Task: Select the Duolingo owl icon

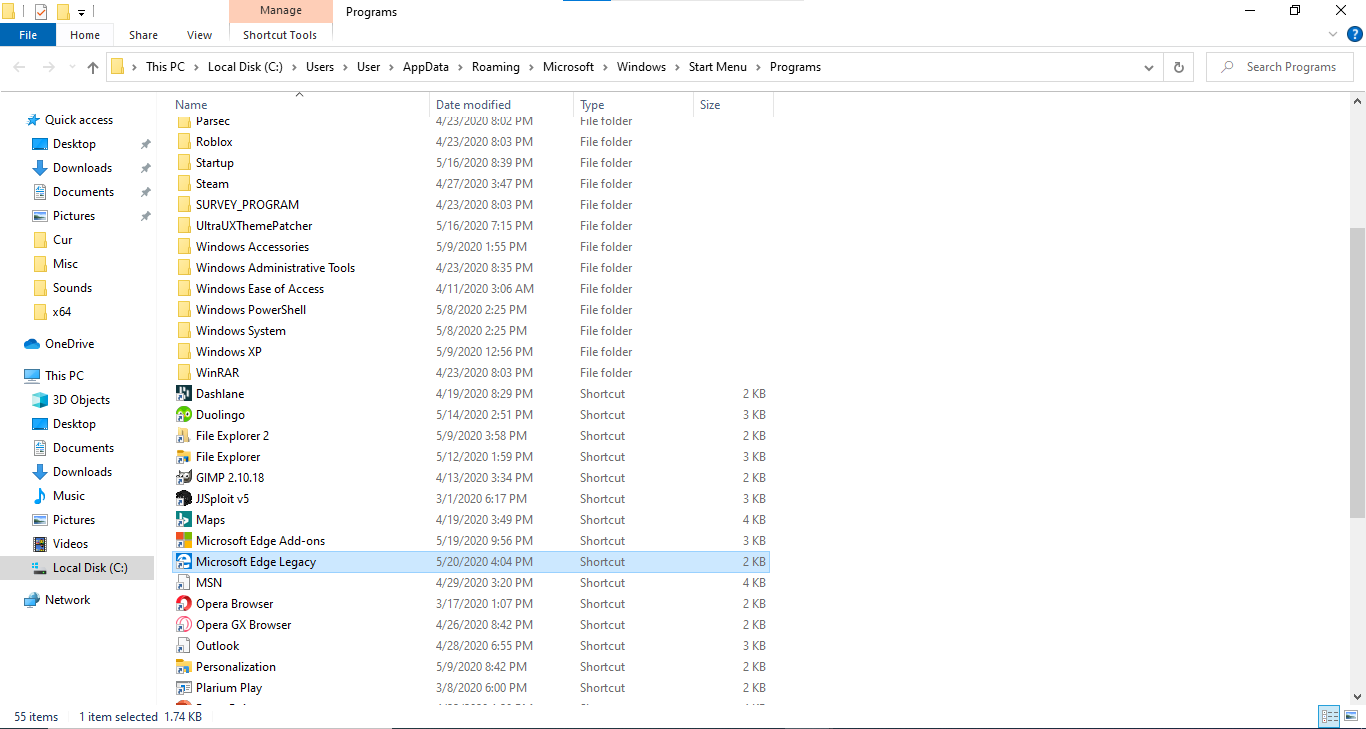Action: [x=183, y=415]
